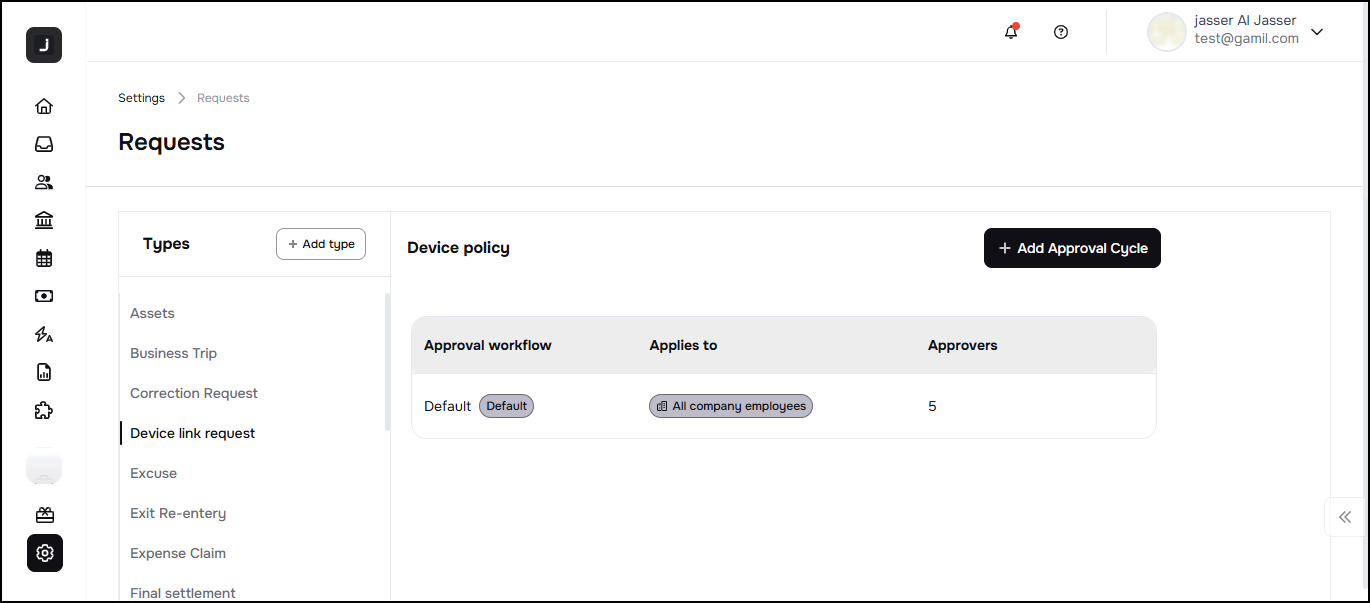The width and height of the screenshot is (1370, 603).
Task: Click the gift box icon
Action: point(44,515)
